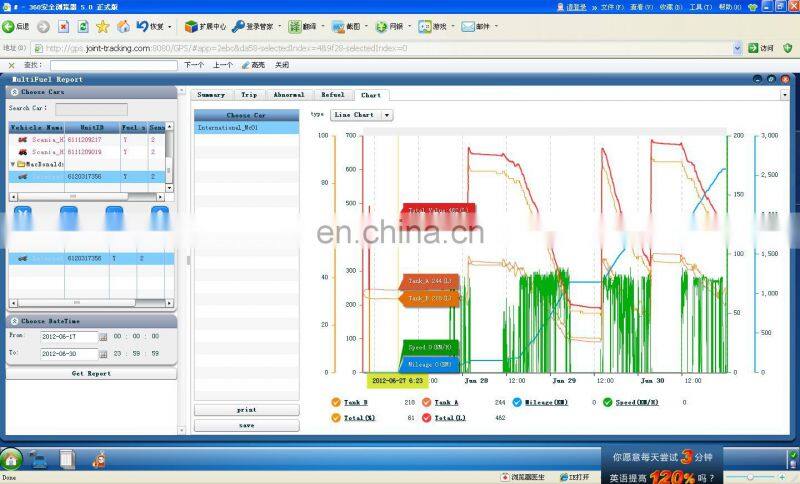The width and height of the screenshot is (800, 484).
Task: Switch to the Summary tab
Action: pyautogui.click(x=211, y=95)
